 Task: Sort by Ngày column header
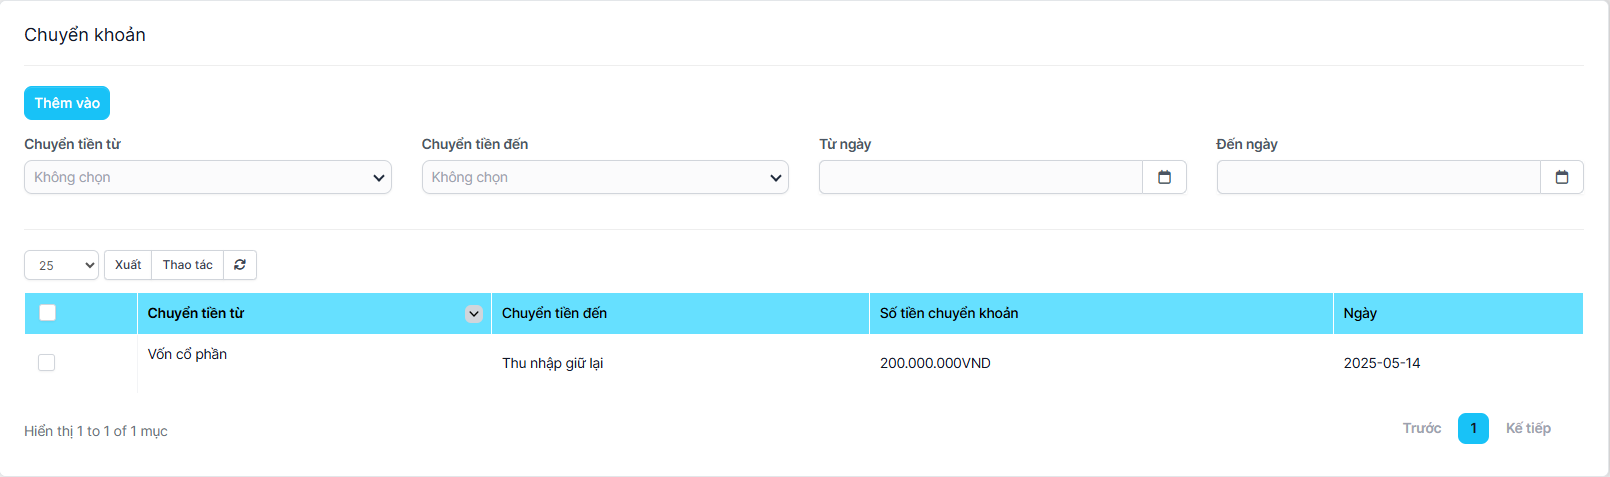[x=1360, y=313]
